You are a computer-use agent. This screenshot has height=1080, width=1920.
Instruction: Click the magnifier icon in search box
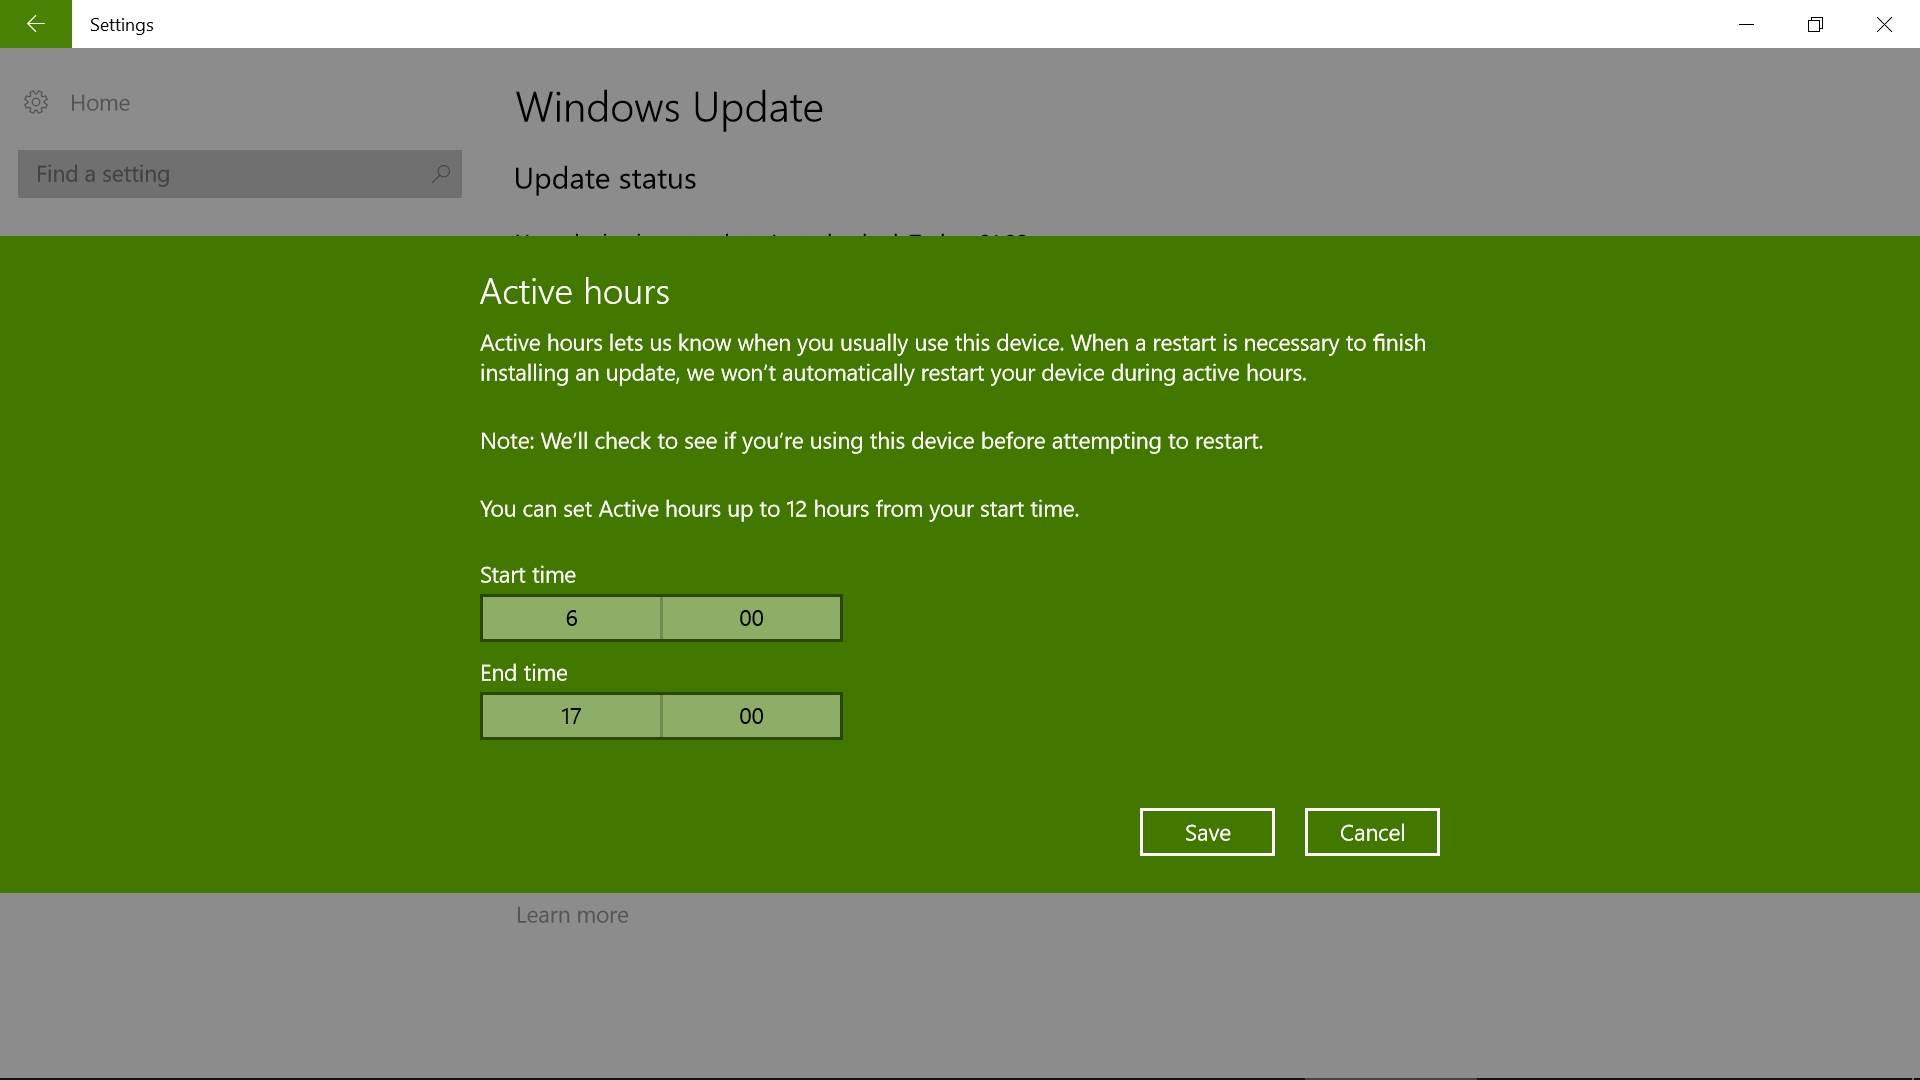440,174
